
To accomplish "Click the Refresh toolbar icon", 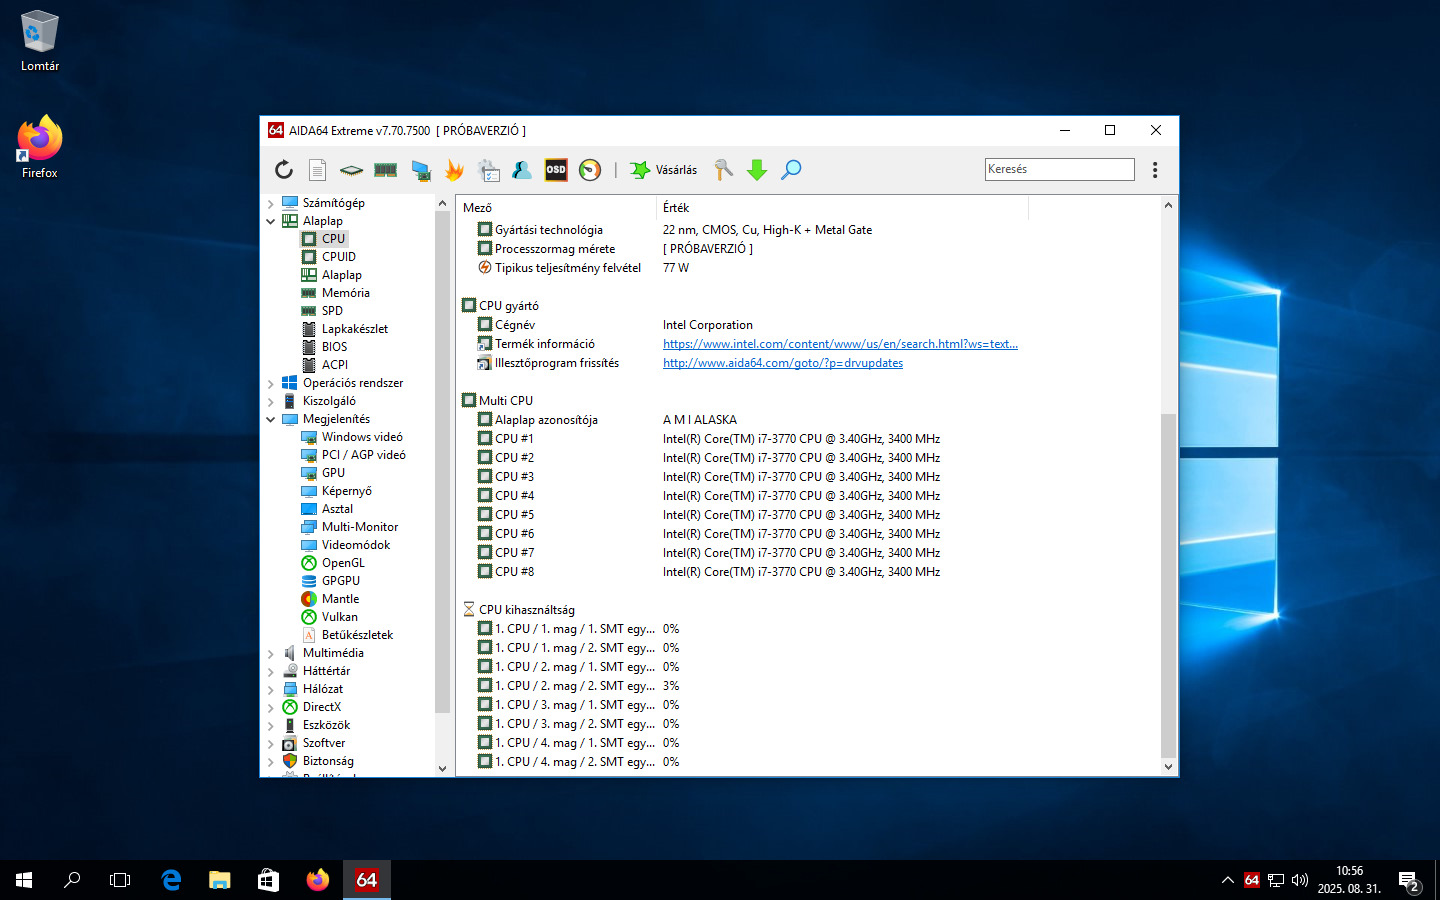I will [284, 170].
